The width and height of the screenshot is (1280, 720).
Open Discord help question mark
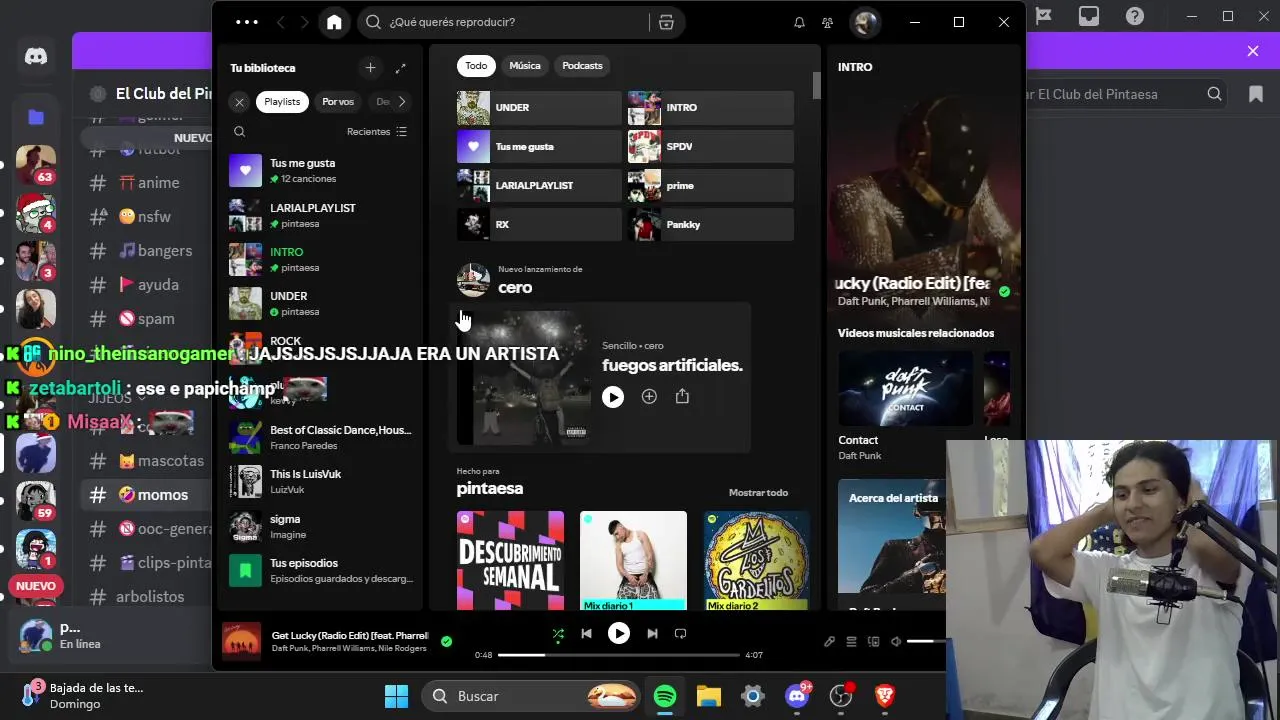point(1135,16)
